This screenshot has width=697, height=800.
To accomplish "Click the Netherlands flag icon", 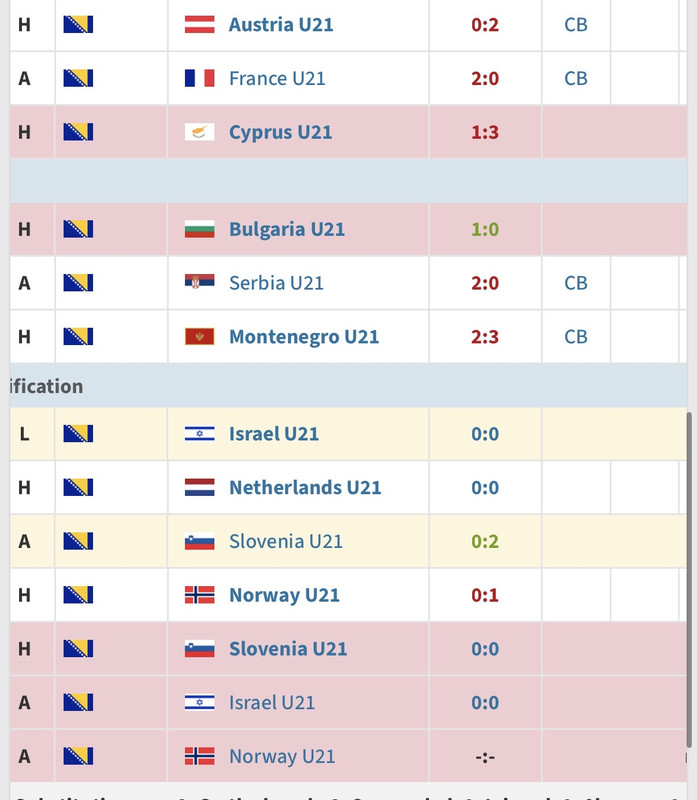I will tap(199, 487).
